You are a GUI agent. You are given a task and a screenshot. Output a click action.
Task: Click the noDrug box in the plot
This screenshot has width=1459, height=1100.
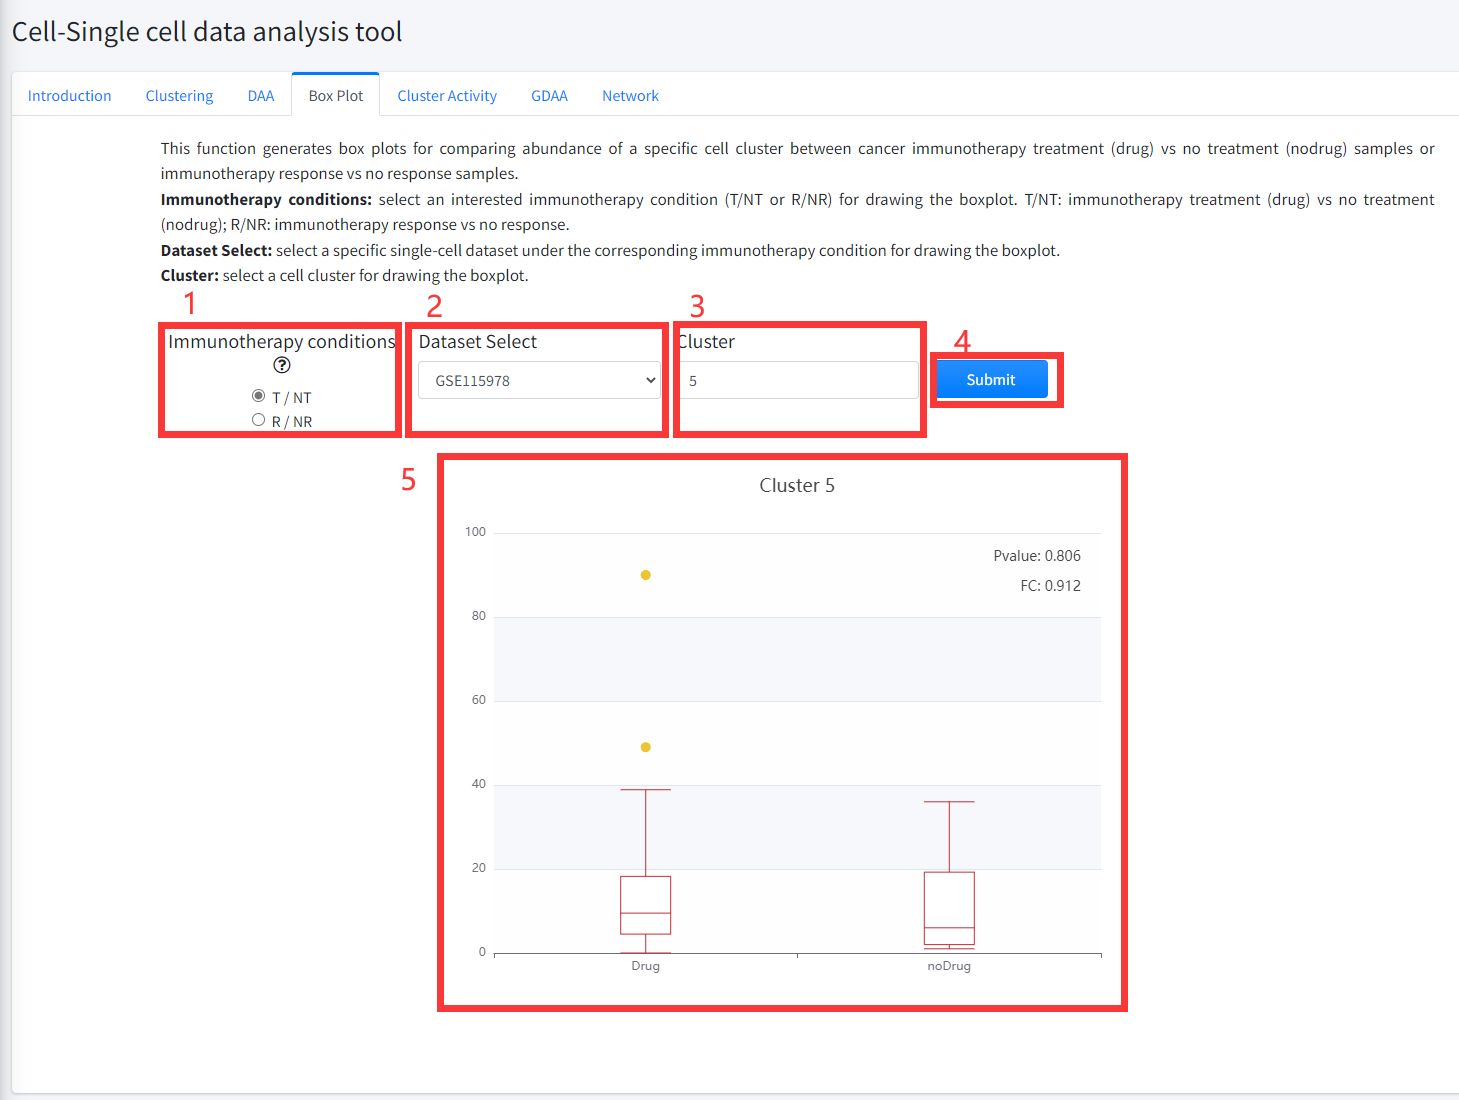pos(949,908)
